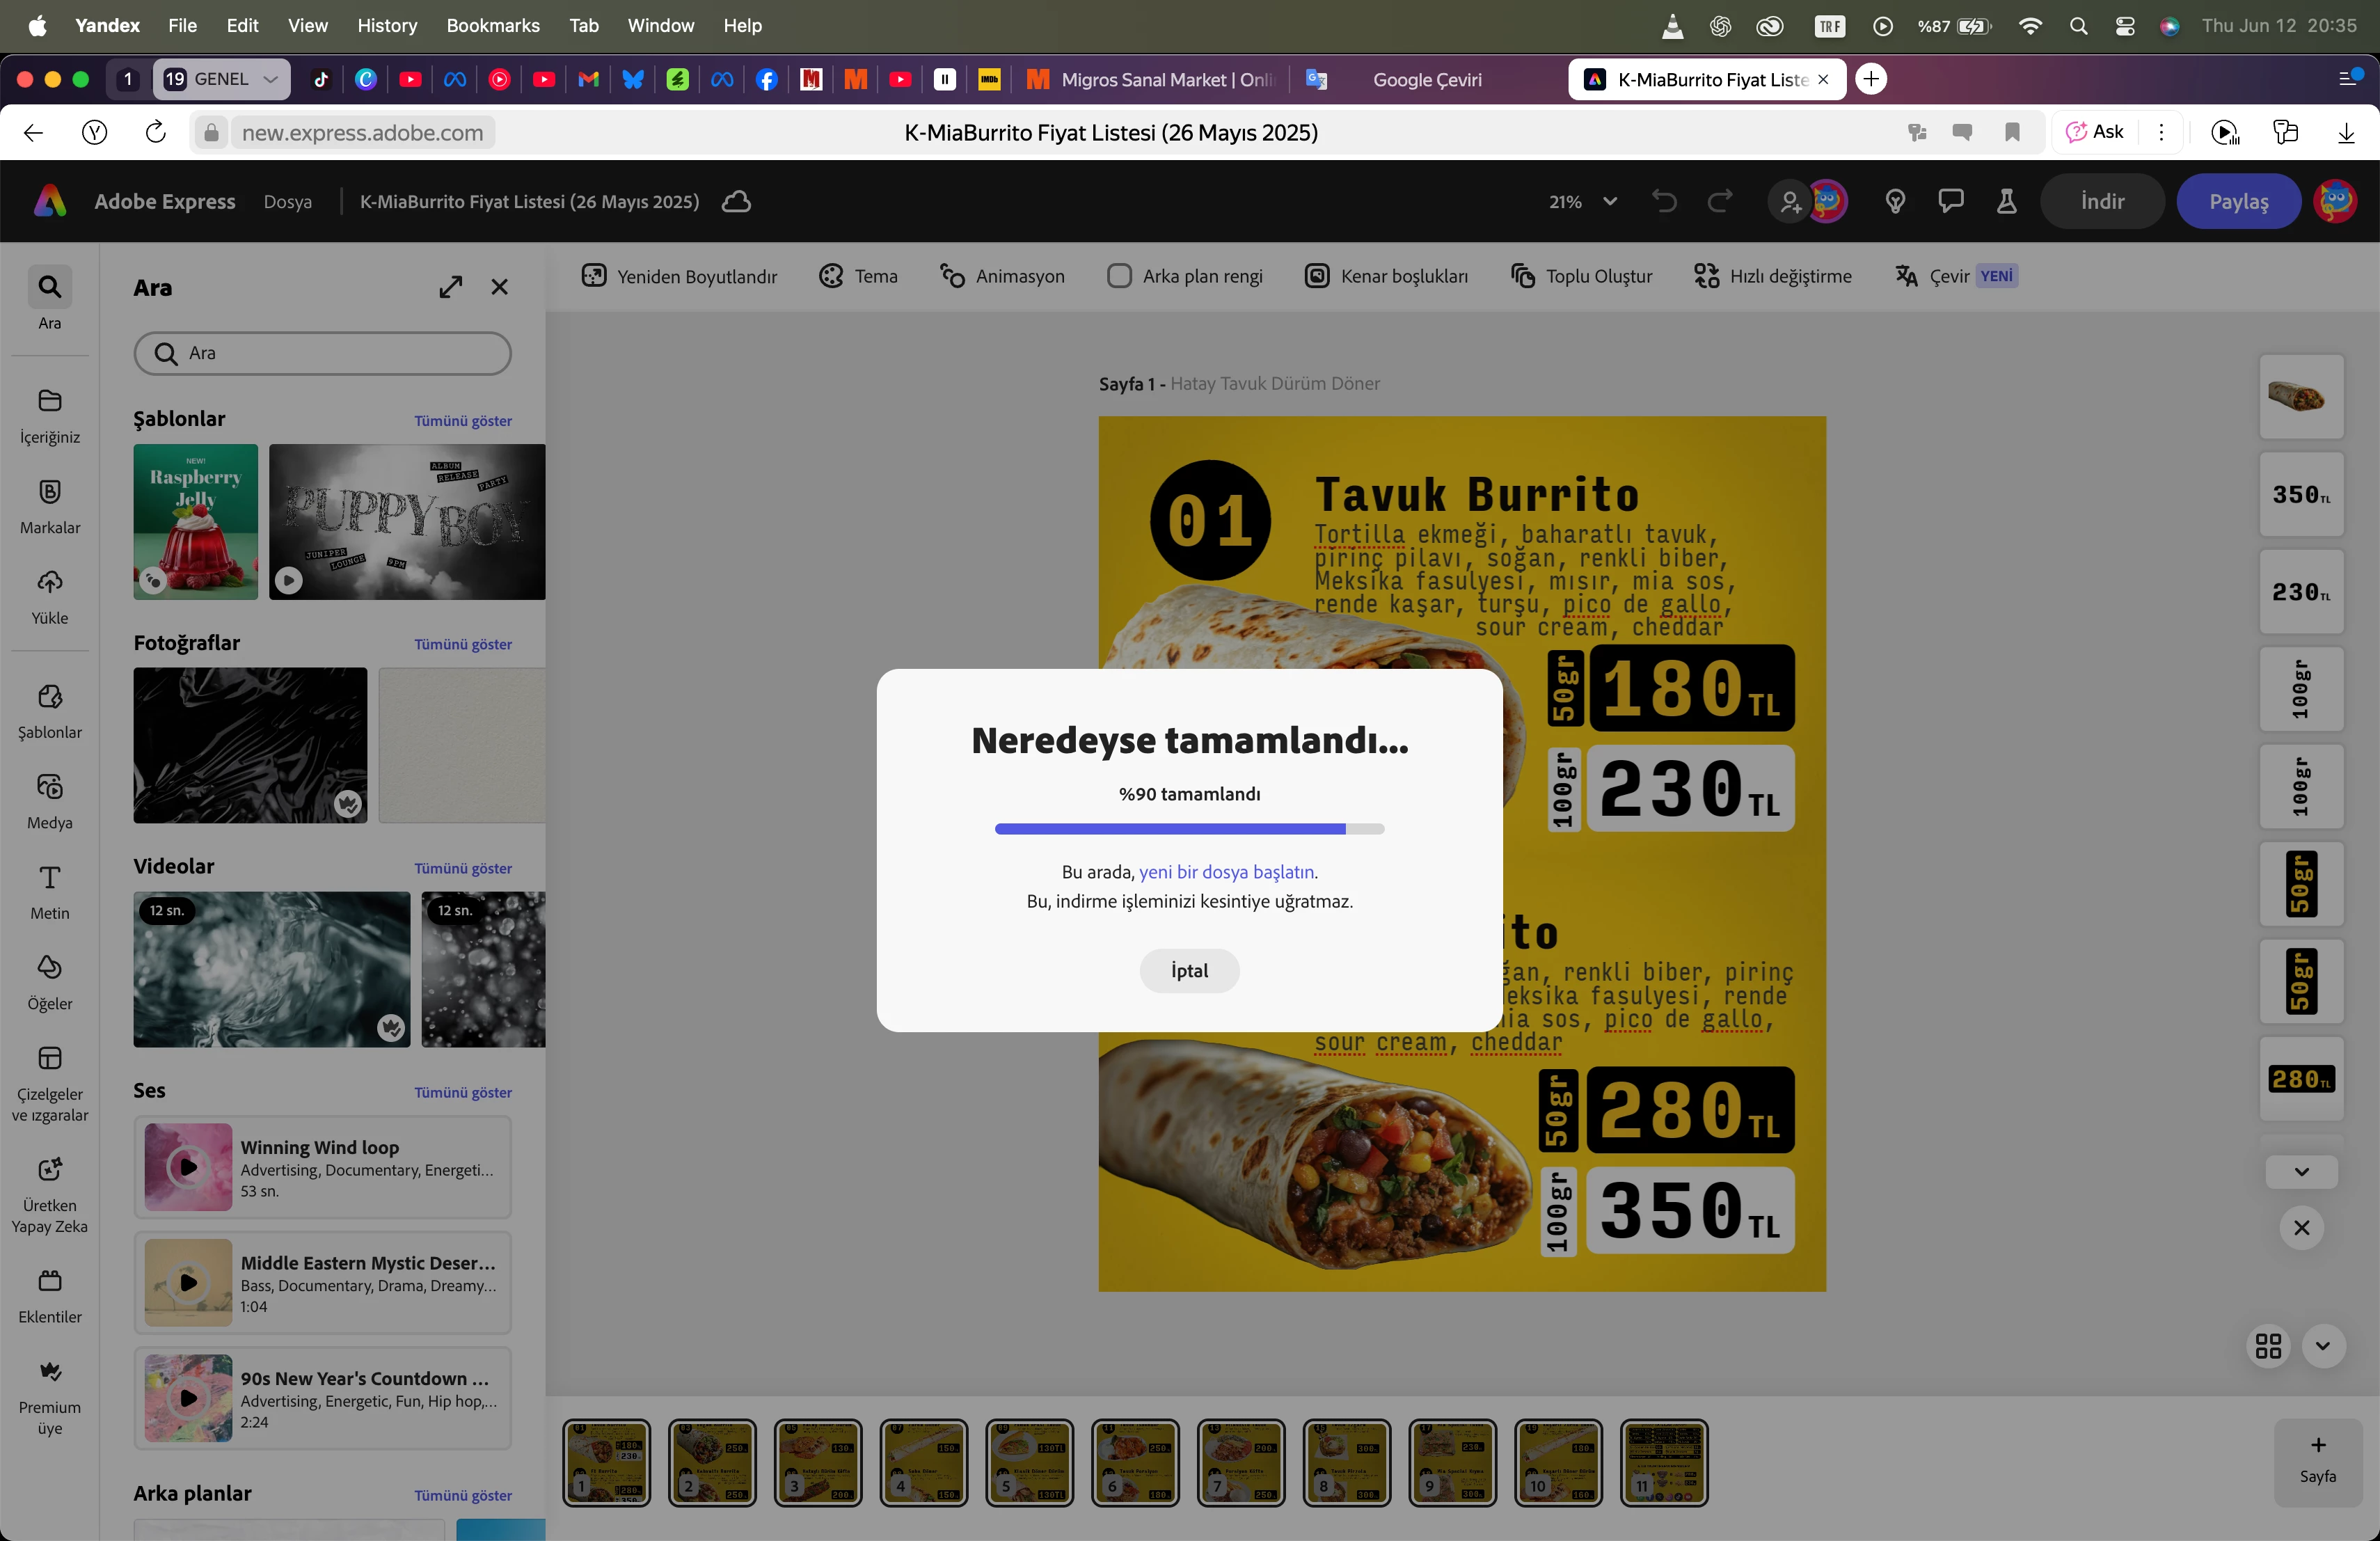Open the GENEL tab group dropdown

pos(270,79)
